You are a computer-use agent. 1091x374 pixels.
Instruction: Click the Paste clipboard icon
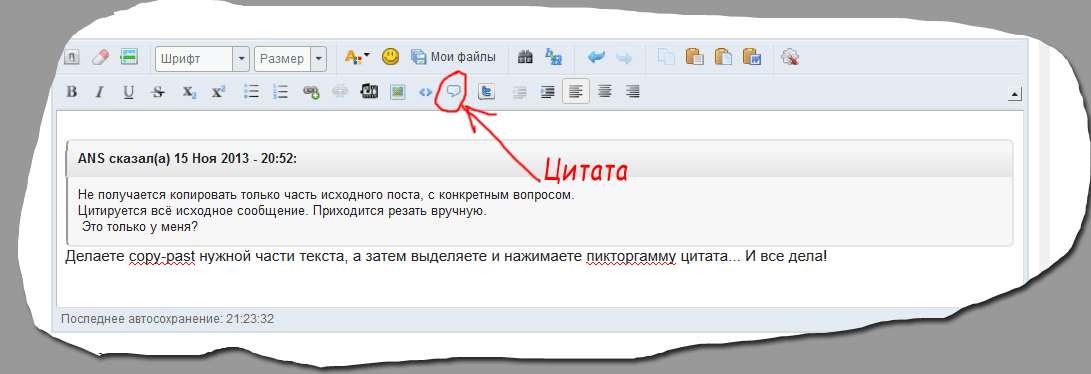tap(694, 58)
